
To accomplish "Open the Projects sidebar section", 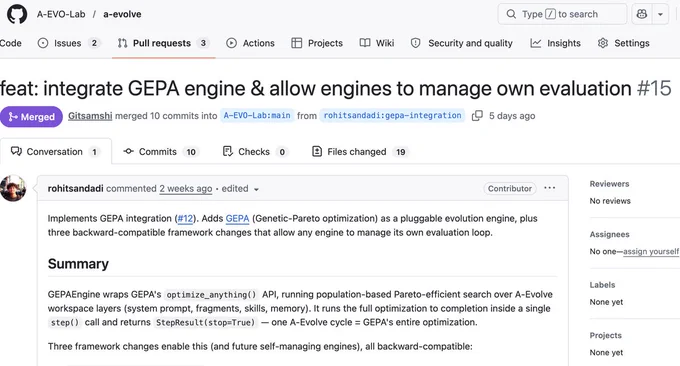I will [605, 336].
